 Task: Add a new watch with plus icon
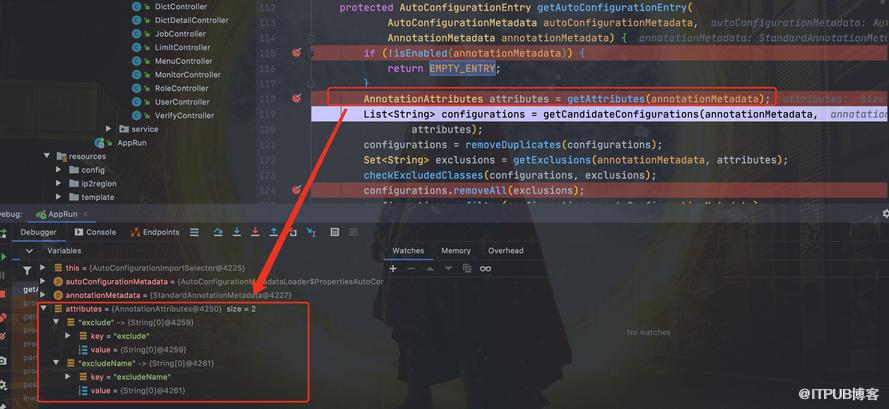coord(393,268)
